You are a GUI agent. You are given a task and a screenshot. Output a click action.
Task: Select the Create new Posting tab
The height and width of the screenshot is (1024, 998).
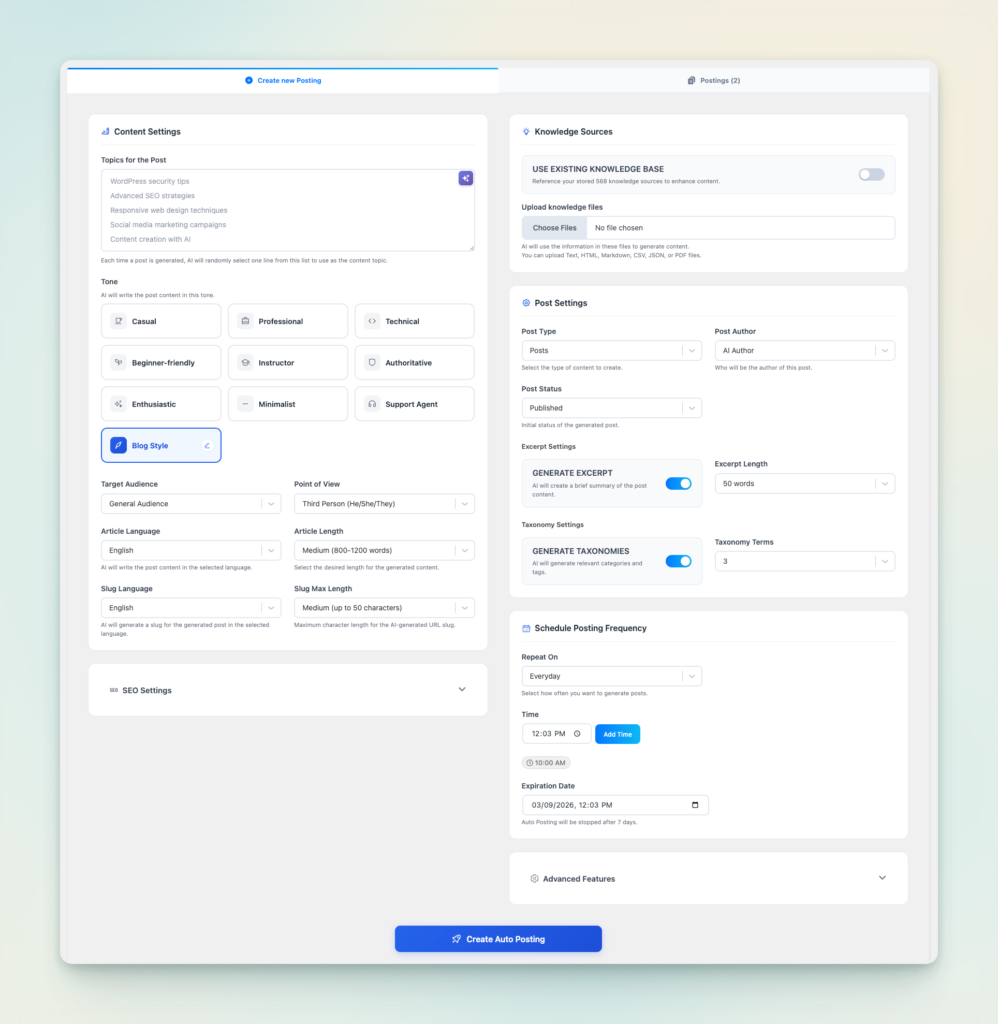click(x=283, y=80)
